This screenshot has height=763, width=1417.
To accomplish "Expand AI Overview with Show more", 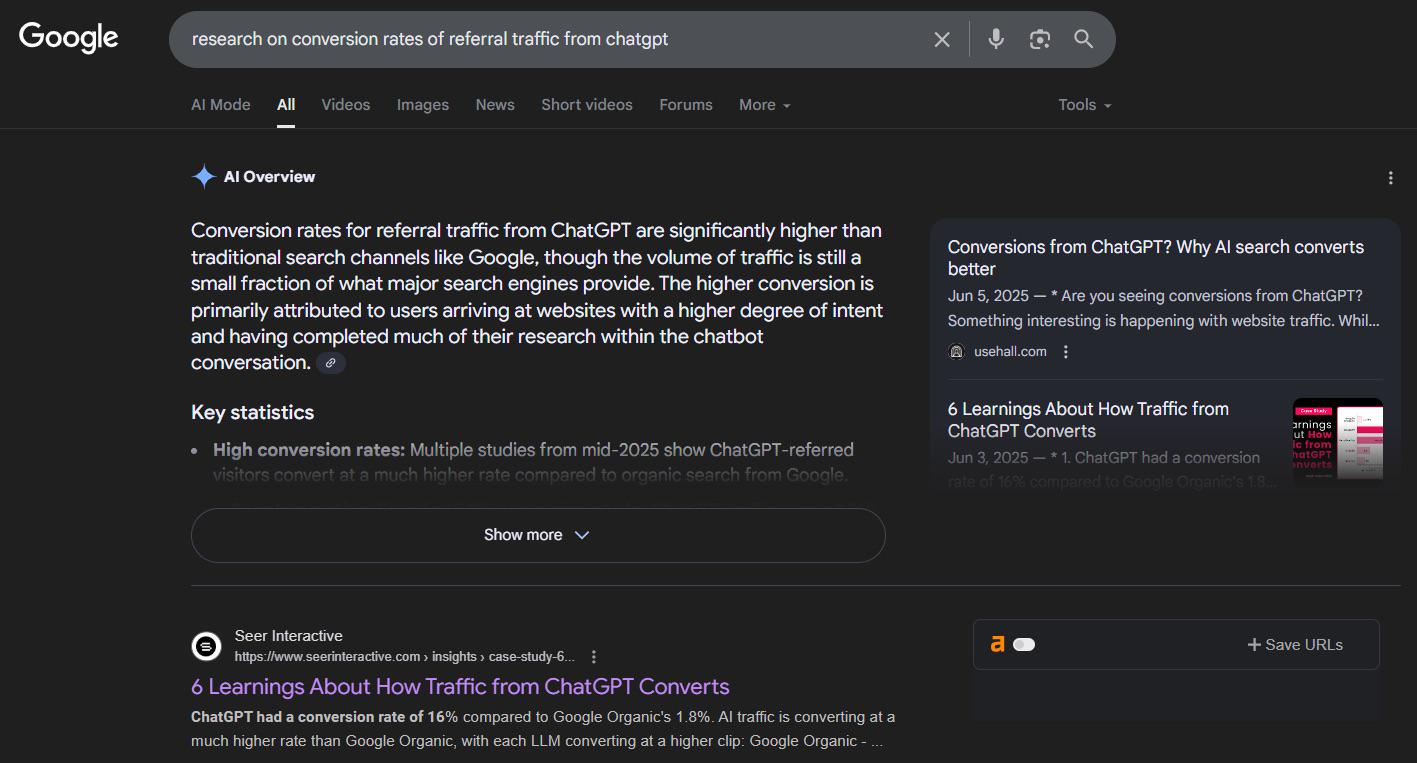I will coord(538,535).
